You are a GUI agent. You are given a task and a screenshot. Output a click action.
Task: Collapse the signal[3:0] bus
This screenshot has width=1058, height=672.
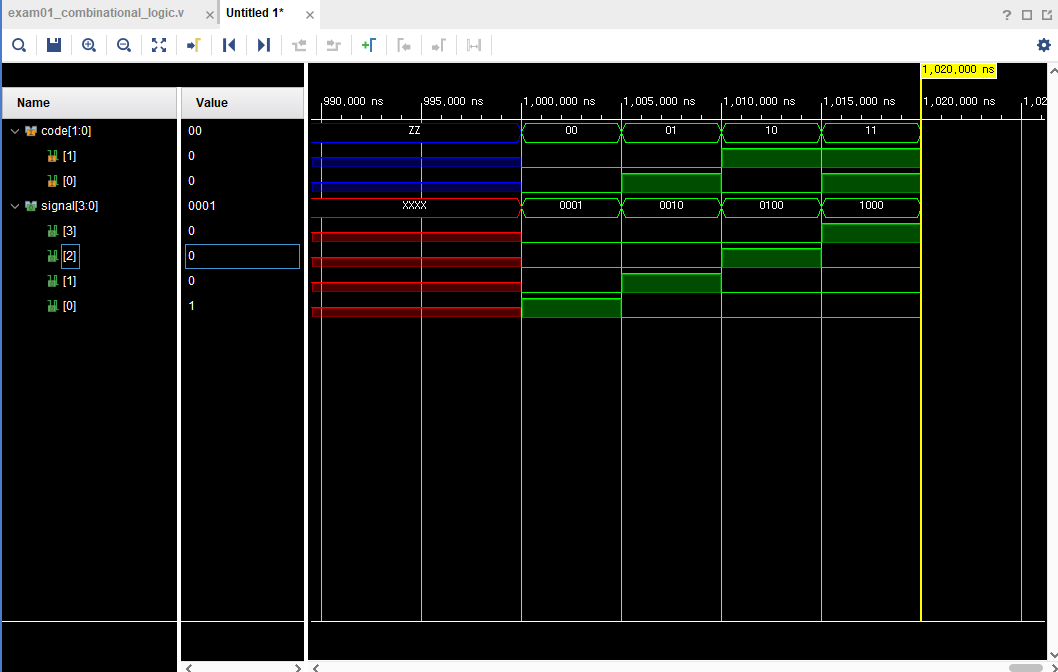[x=15, y=205]
